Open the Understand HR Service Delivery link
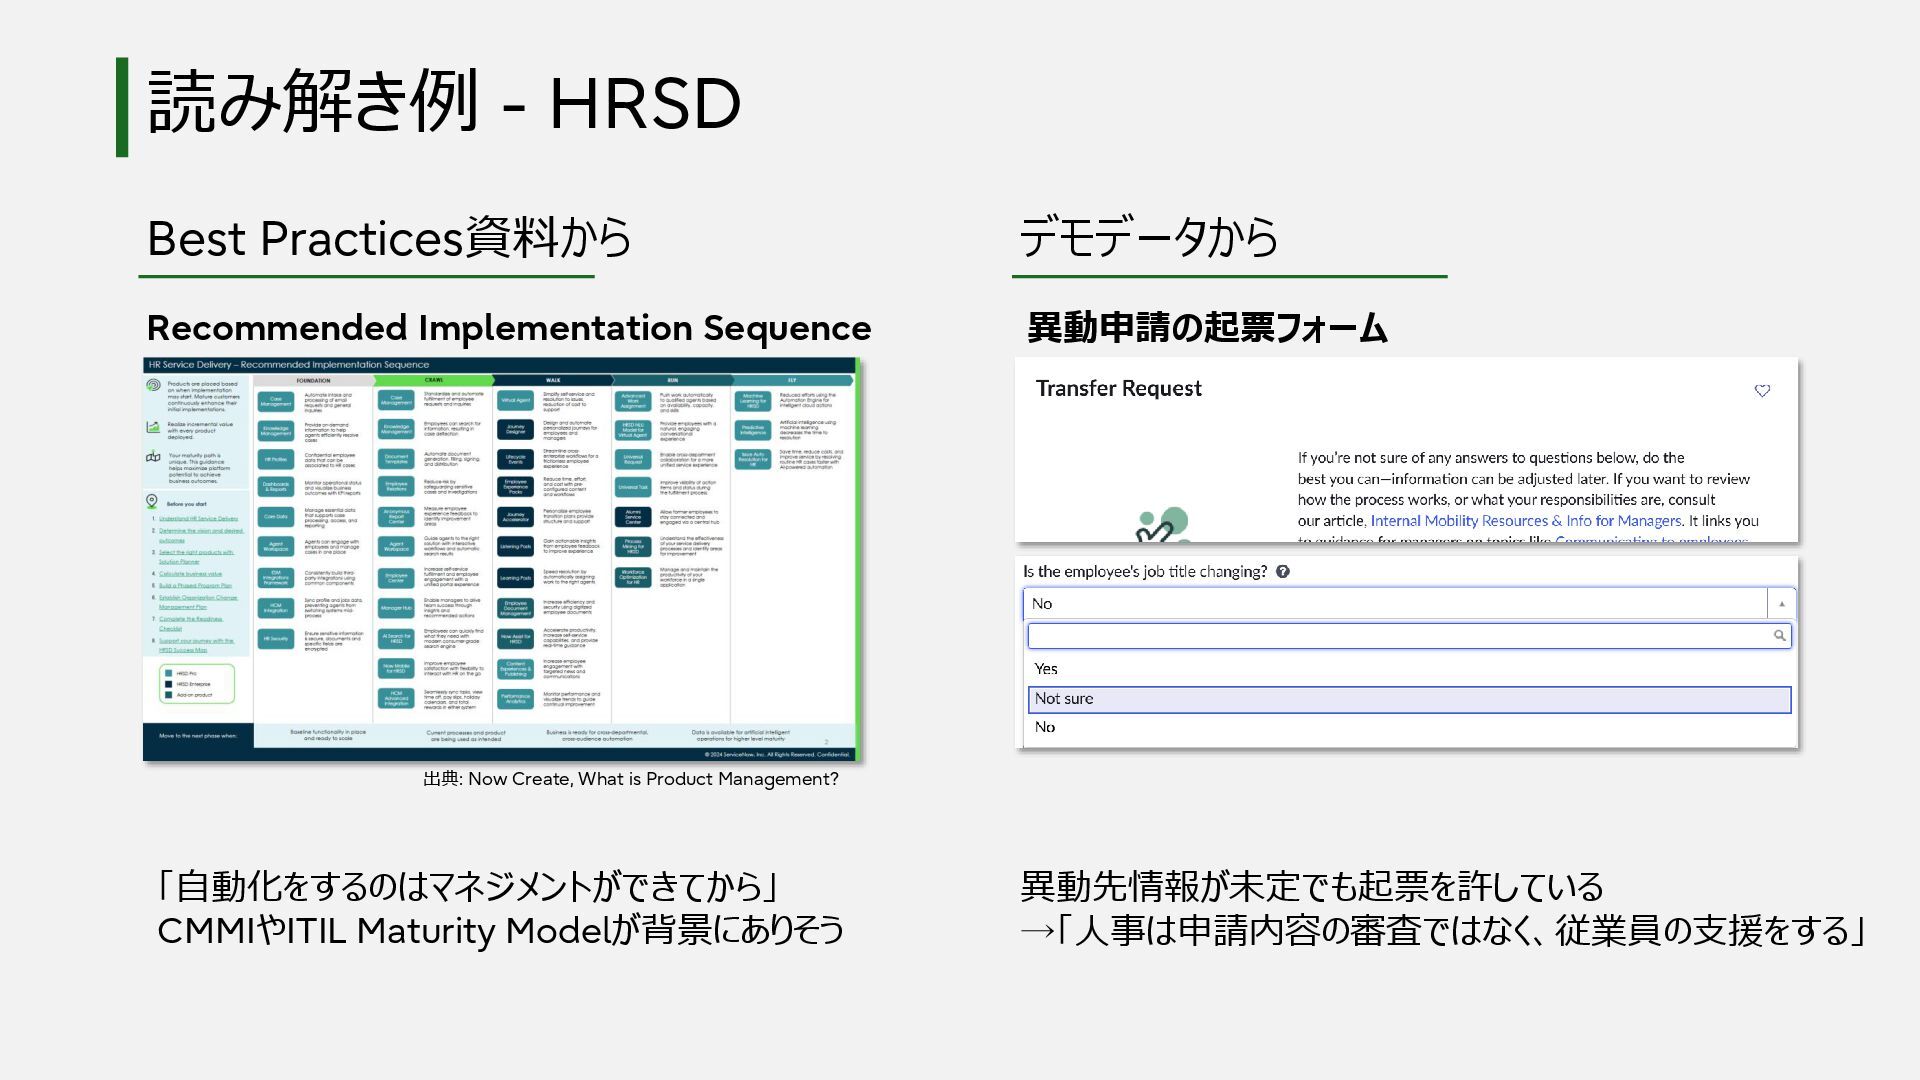 tap(198, 519)
